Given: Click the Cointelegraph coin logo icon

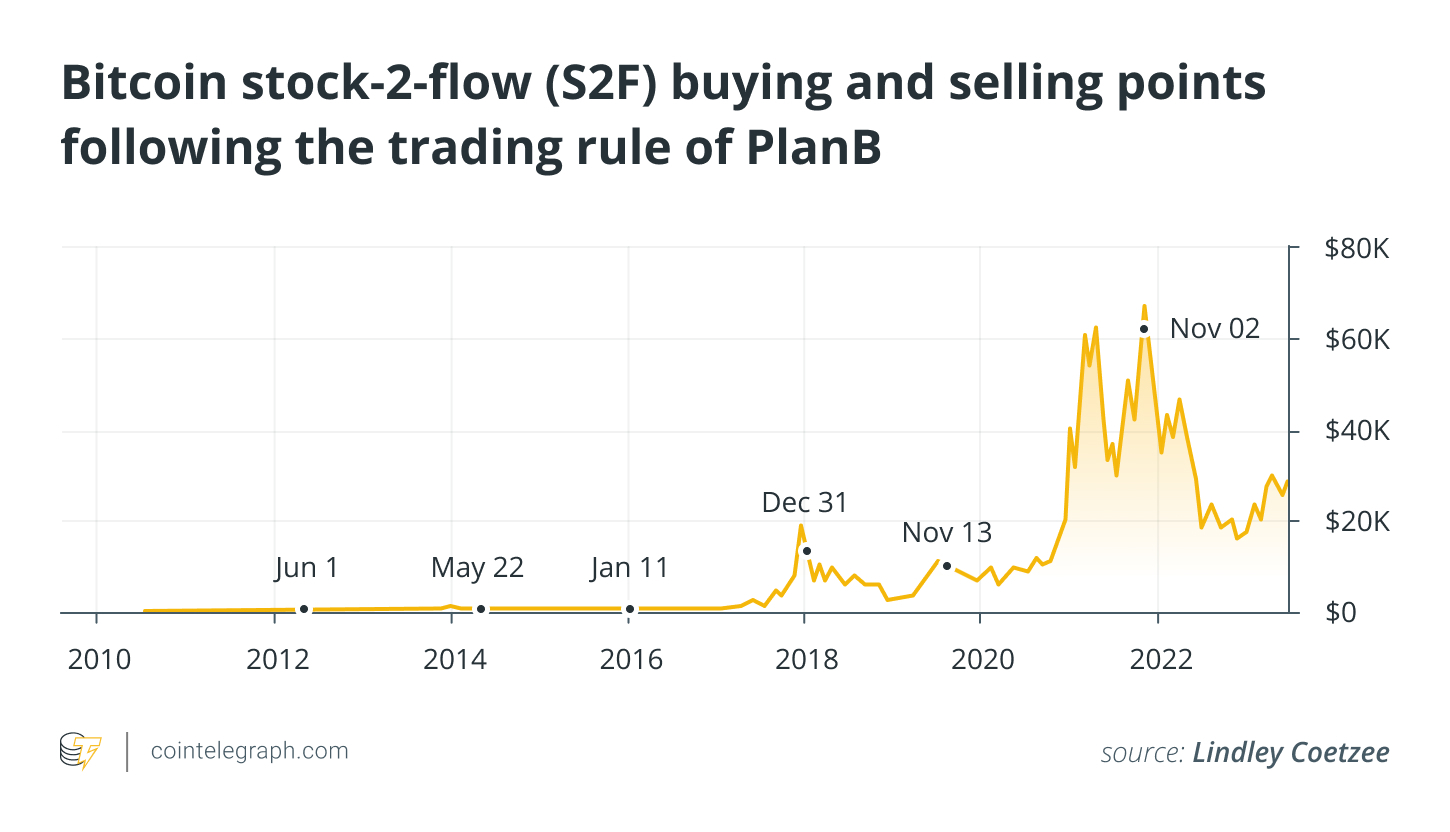Looking at the screenshot, I should tap(80, 751).
